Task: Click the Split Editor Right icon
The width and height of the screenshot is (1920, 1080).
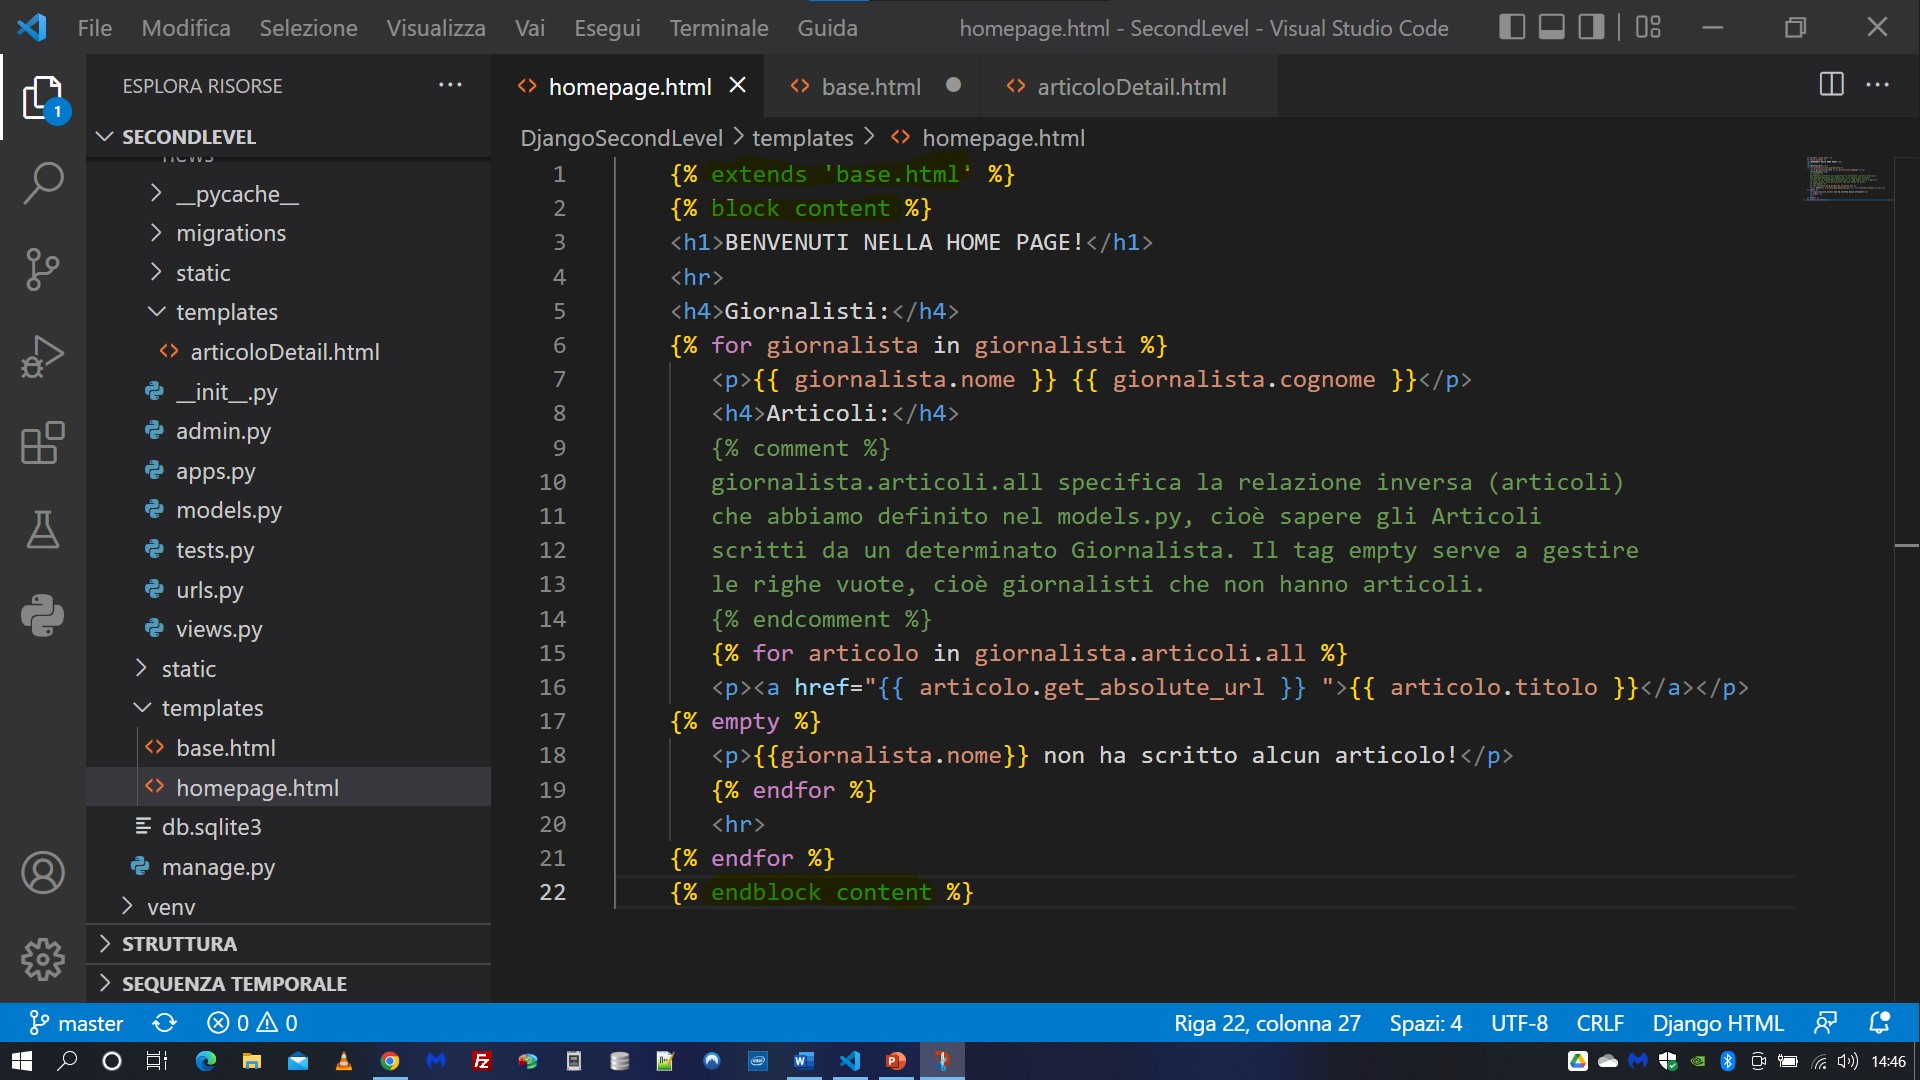Action: 1831,85
